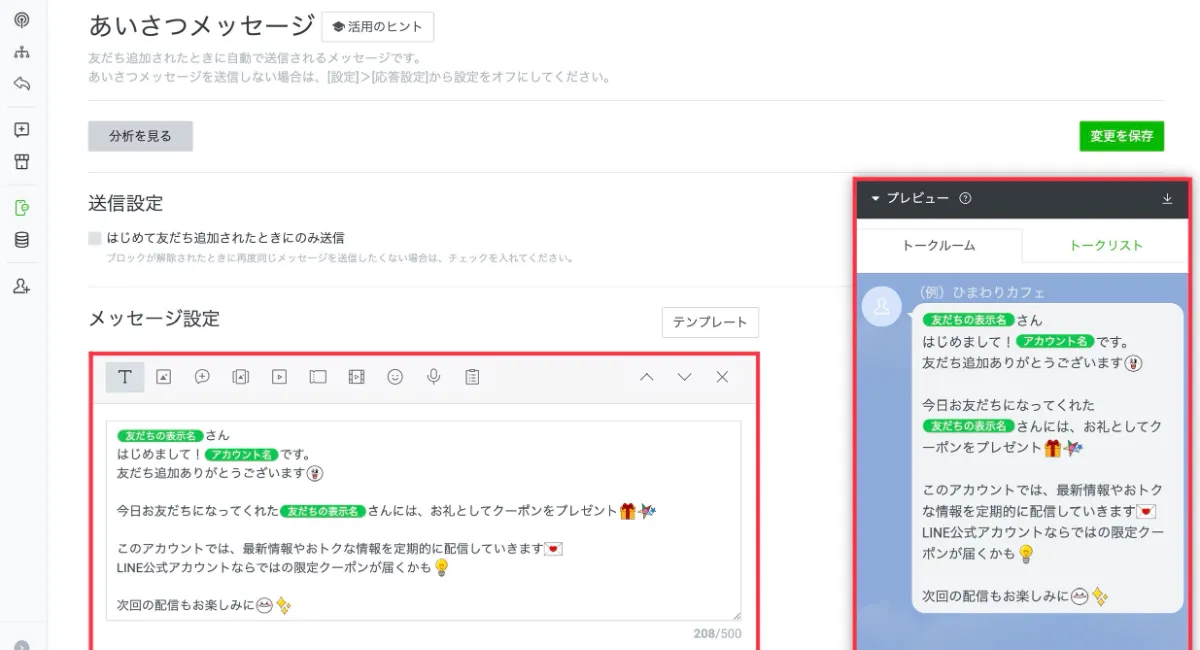Click the あいさつメッセージ page title
1200x650 pixels.
(201, 26)
